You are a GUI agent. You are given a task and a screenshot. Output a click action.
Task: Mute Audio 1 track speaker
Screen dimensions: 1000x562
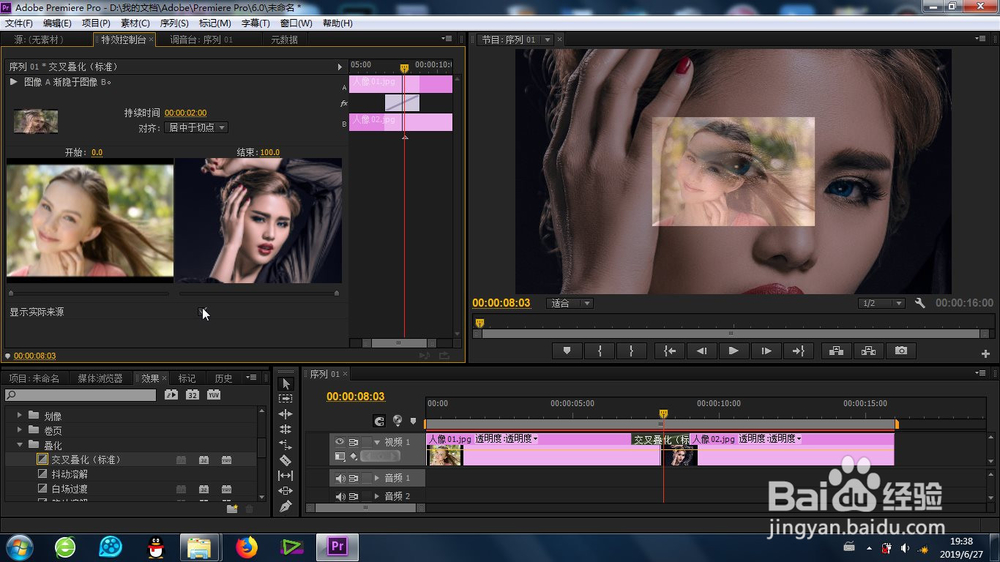click(340, 478)
